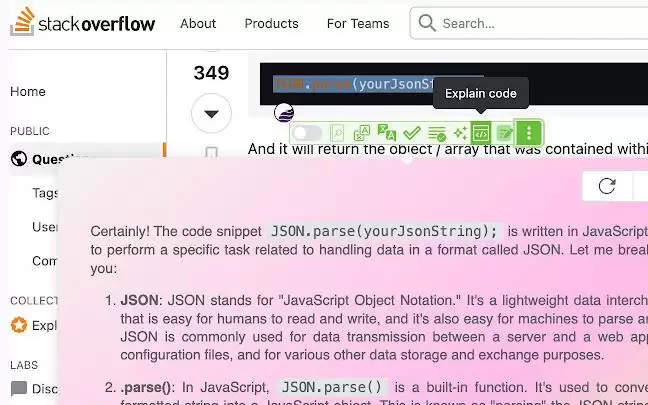Screen dimensions: 648x405
Task: Click the Stack Overflow logo
Action: pos(83,21)
